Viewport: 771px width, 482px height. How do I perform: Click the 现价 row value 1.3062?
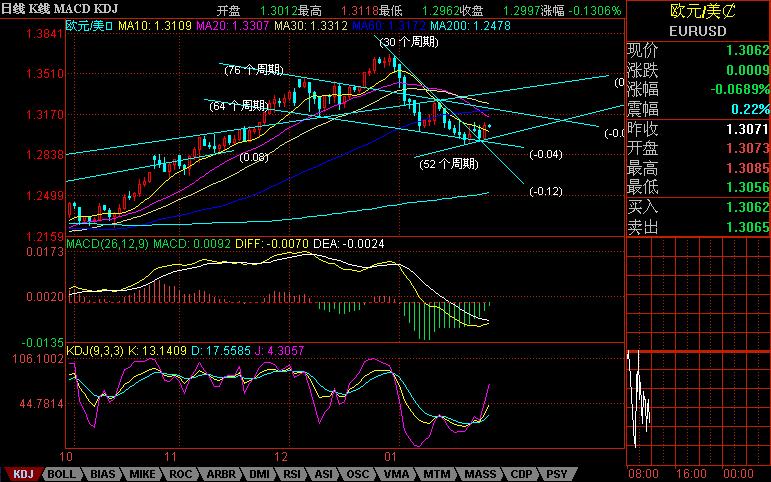click(x=747, y=50)
